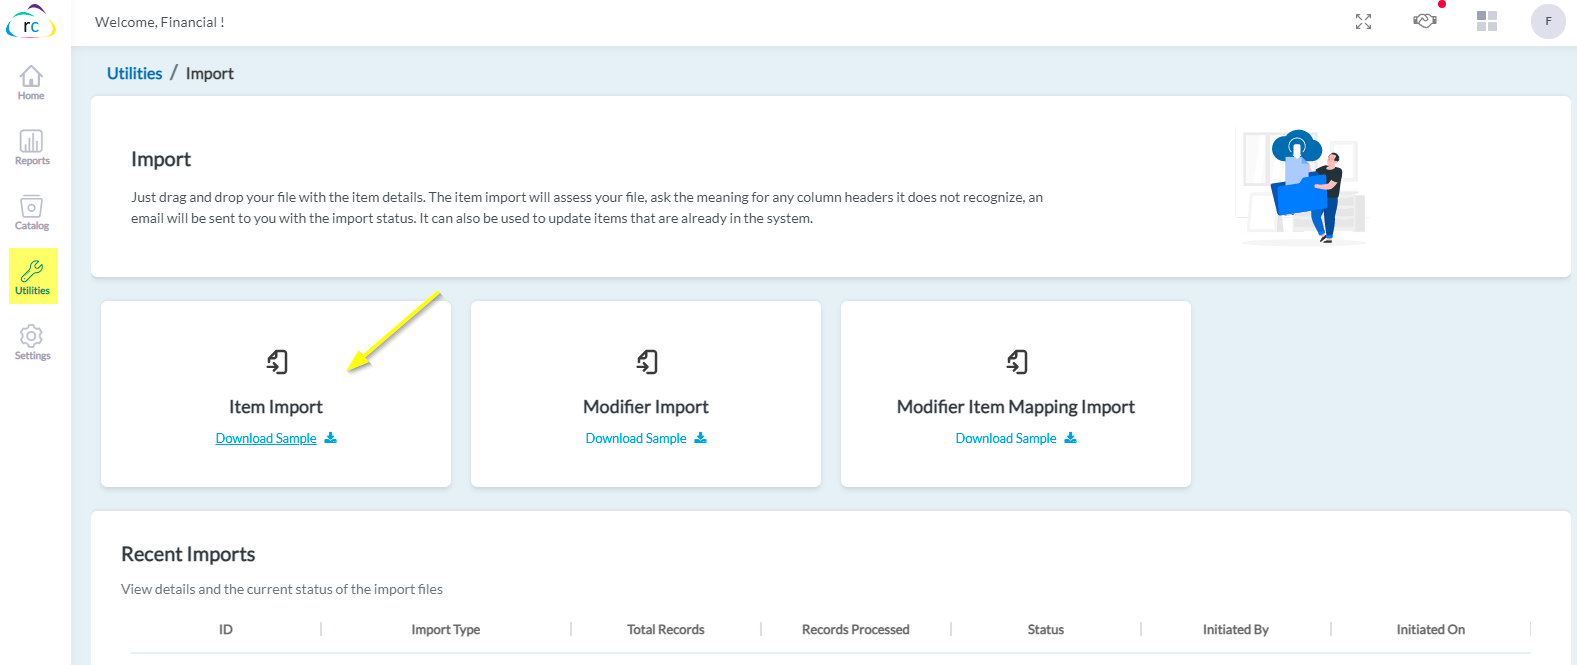Viewport: 1577px width, 665px height.
Task: Open the app grid switcher icon
Action: 1487,21
